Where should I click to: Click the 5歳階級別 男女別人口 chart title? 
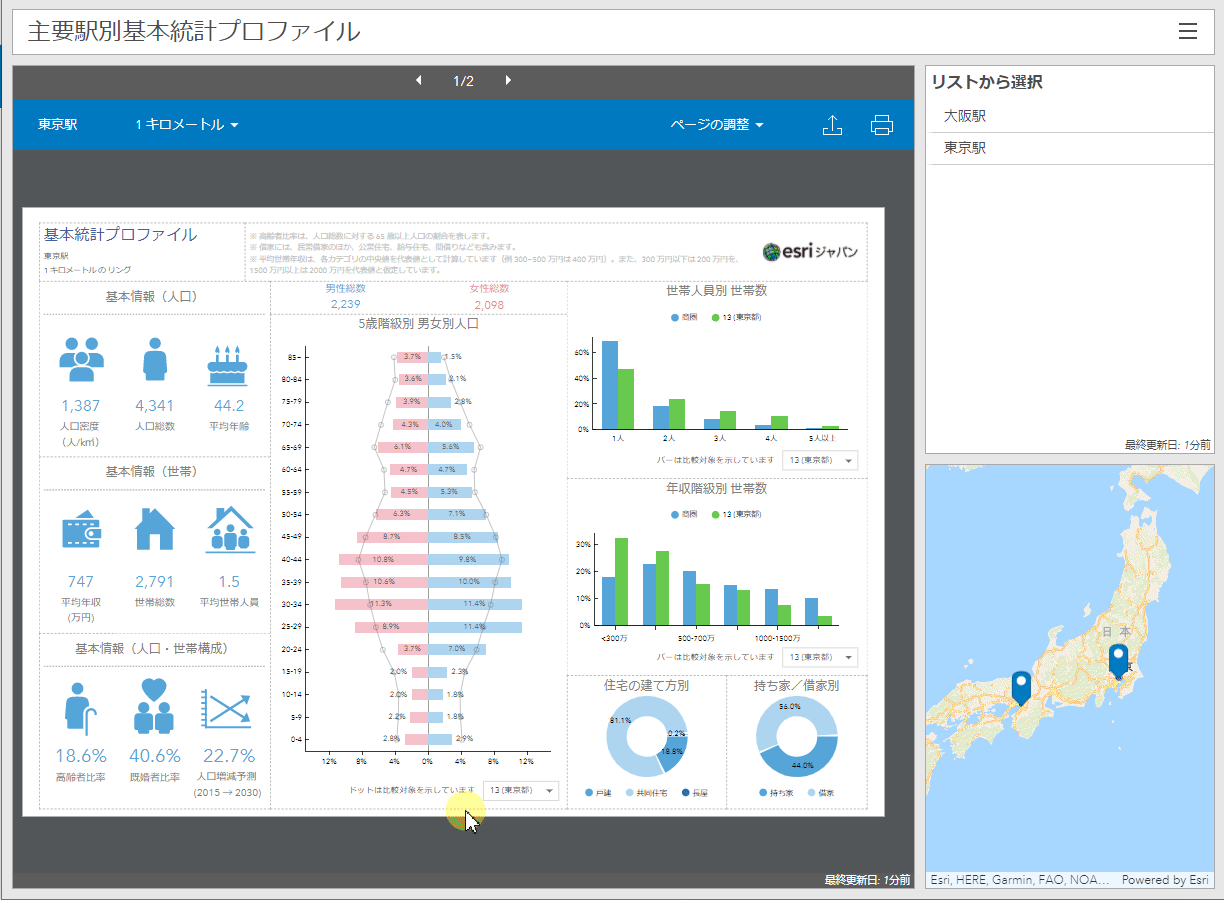(418, 324)
